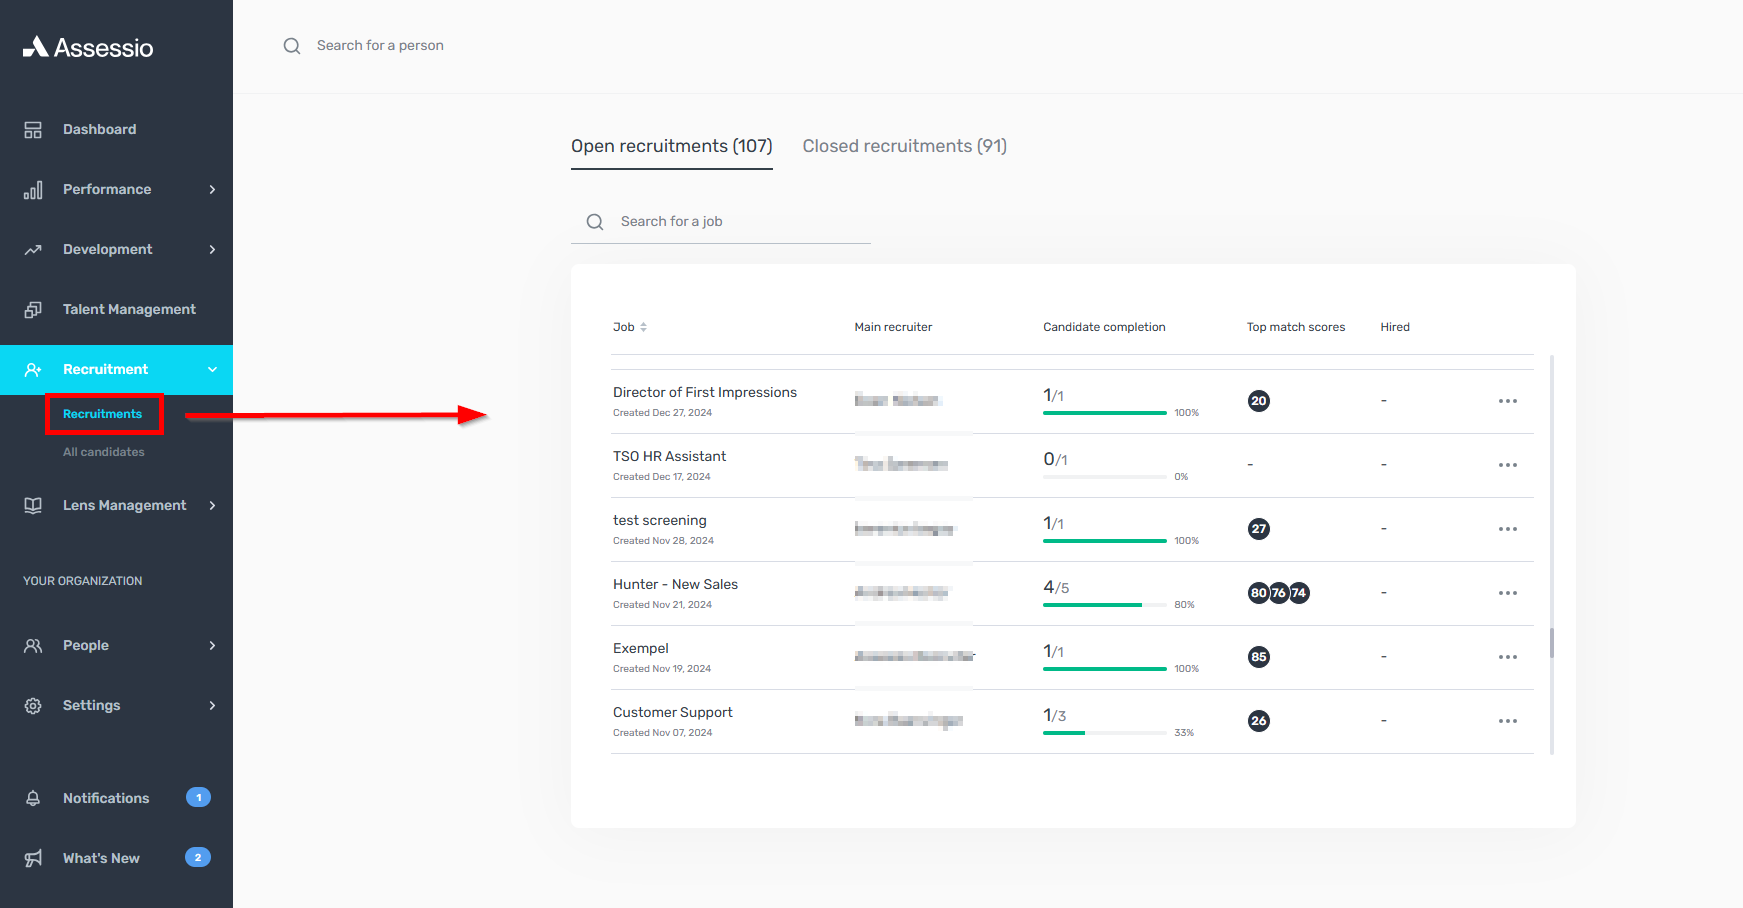Expand the Development submenu arrow
1743x908 pixels.
212,250
